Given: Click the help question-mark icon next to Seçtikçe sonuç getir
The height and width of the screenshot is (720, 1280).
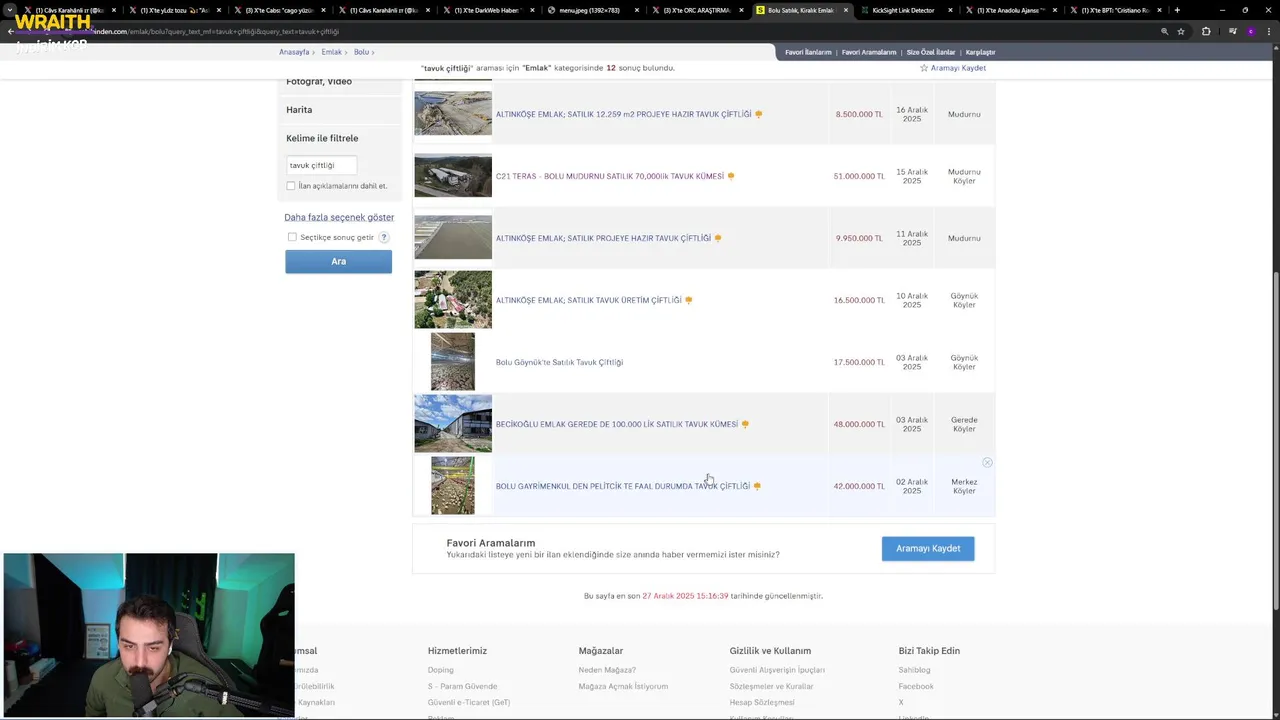Looking at the screenshot, I should (x=384, y=237).
